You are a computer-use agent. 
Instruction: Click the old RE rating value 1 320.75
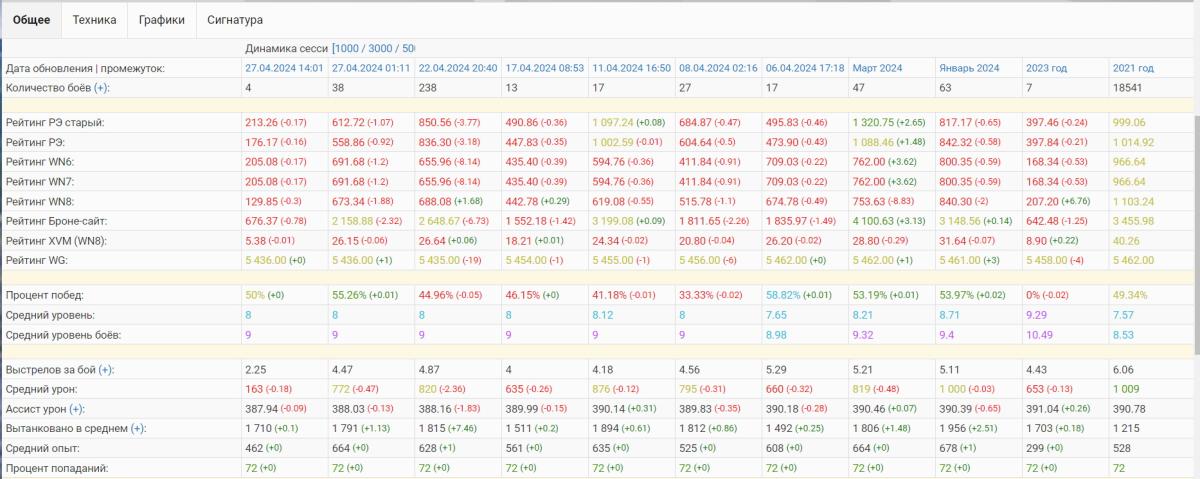(x=875, y=122)
